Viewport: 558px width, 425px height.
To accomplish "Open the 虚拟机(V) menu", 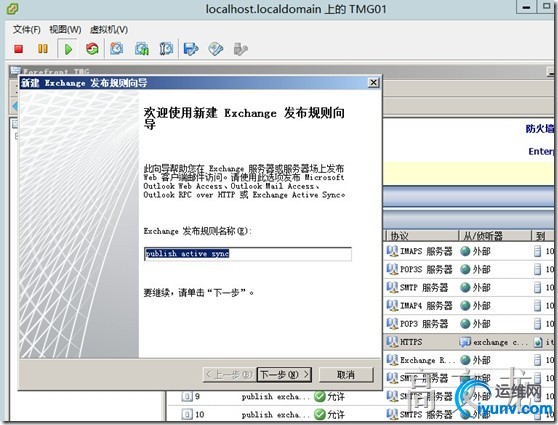I will tap(109, 30).
